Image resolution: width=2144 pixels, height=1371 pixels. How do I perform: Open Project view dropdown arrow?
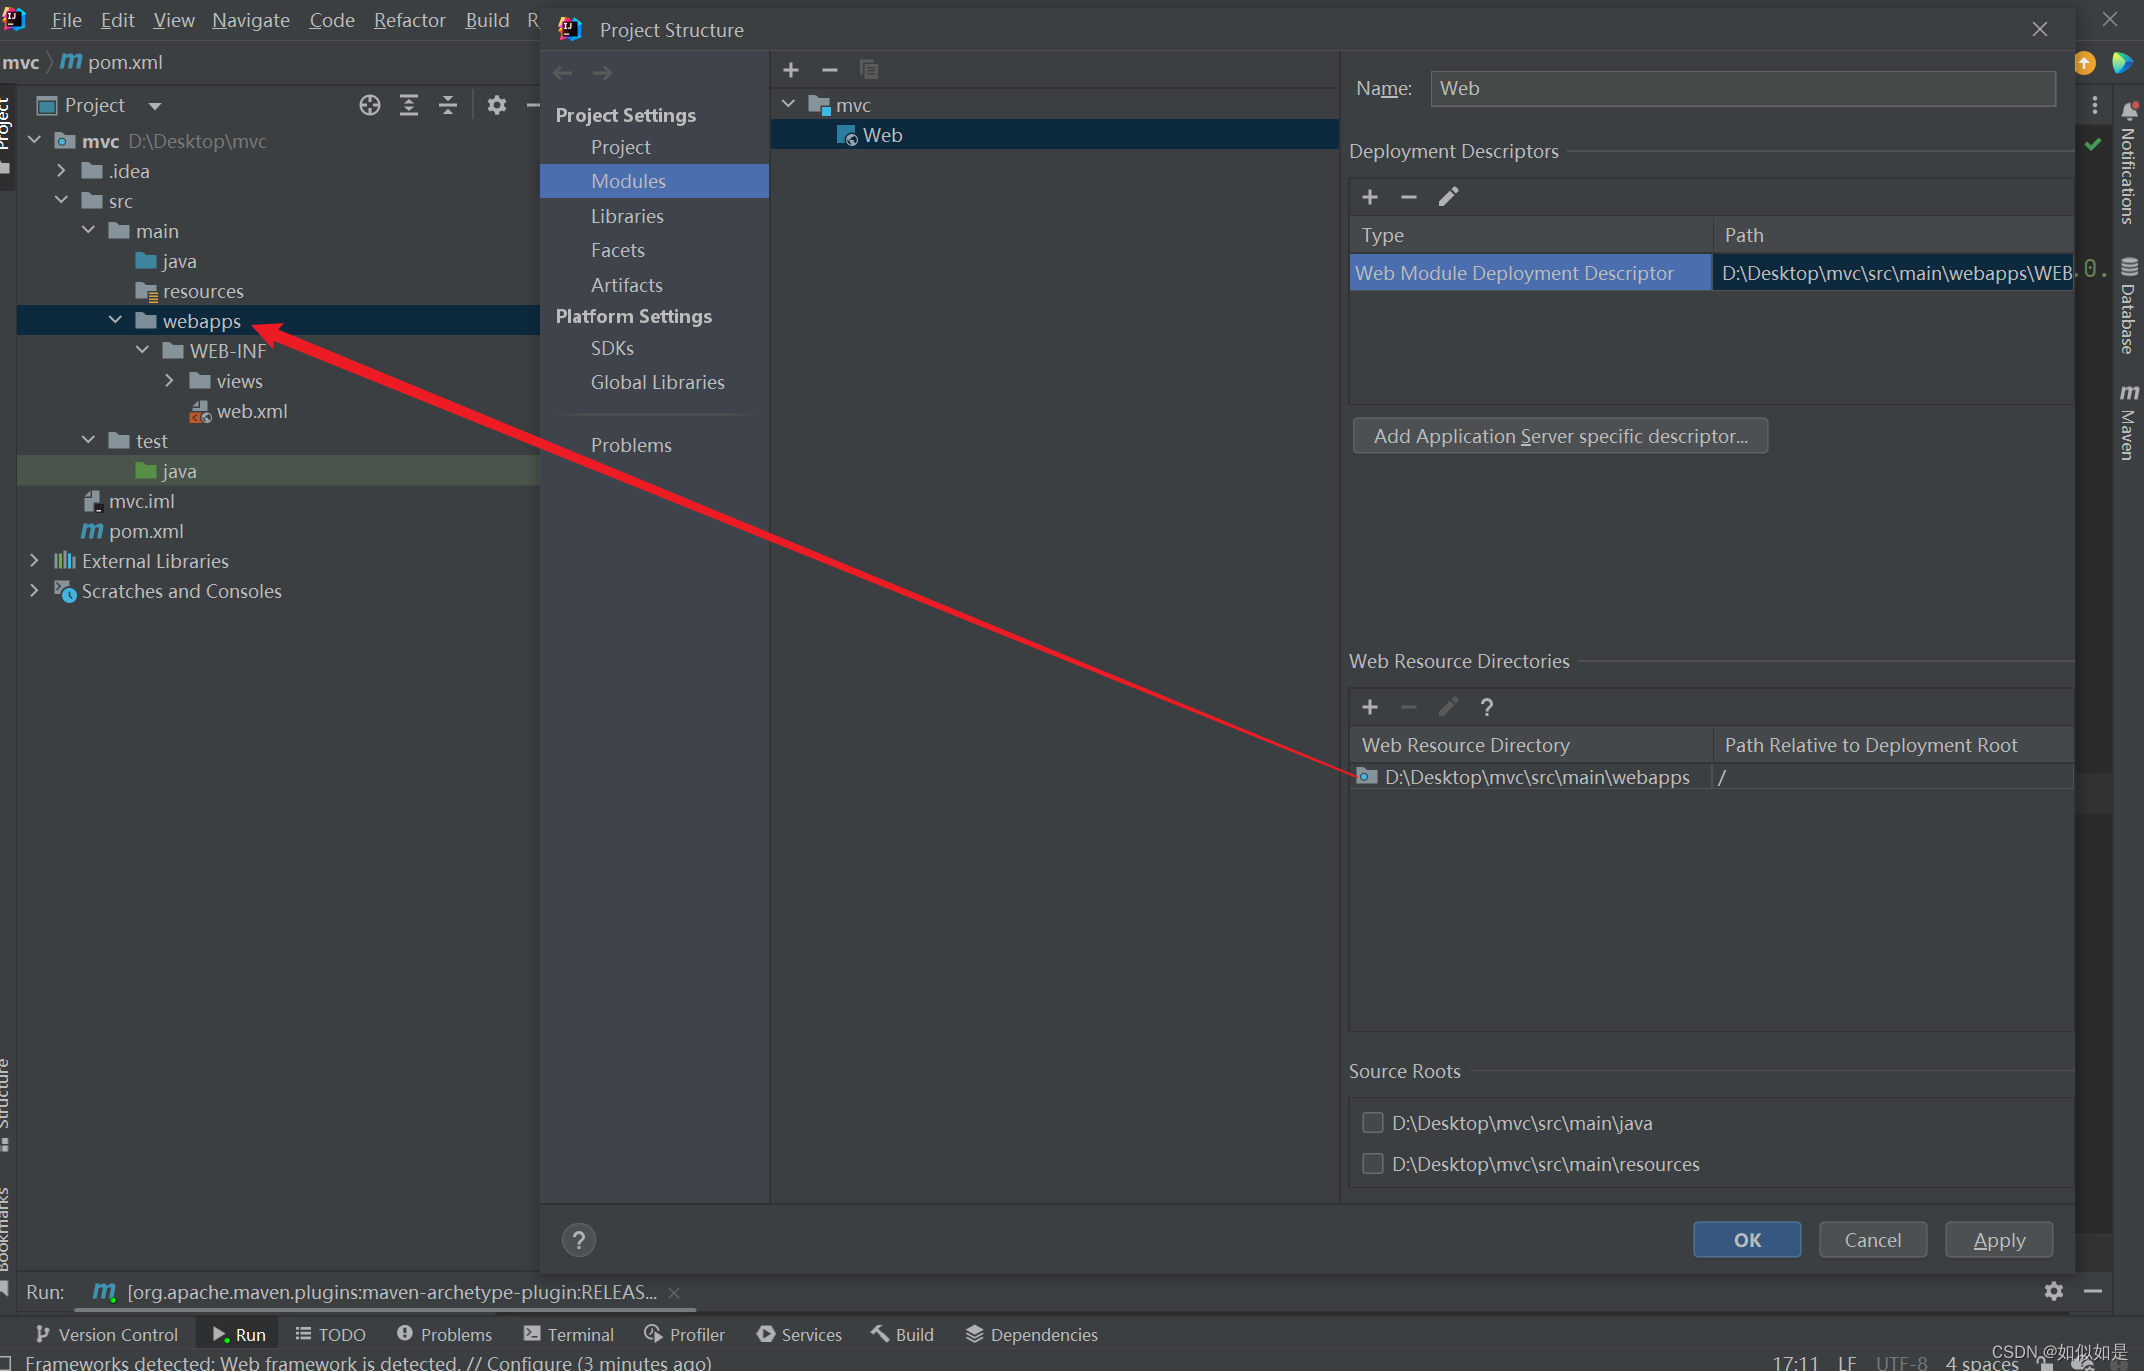coord(154,106)
